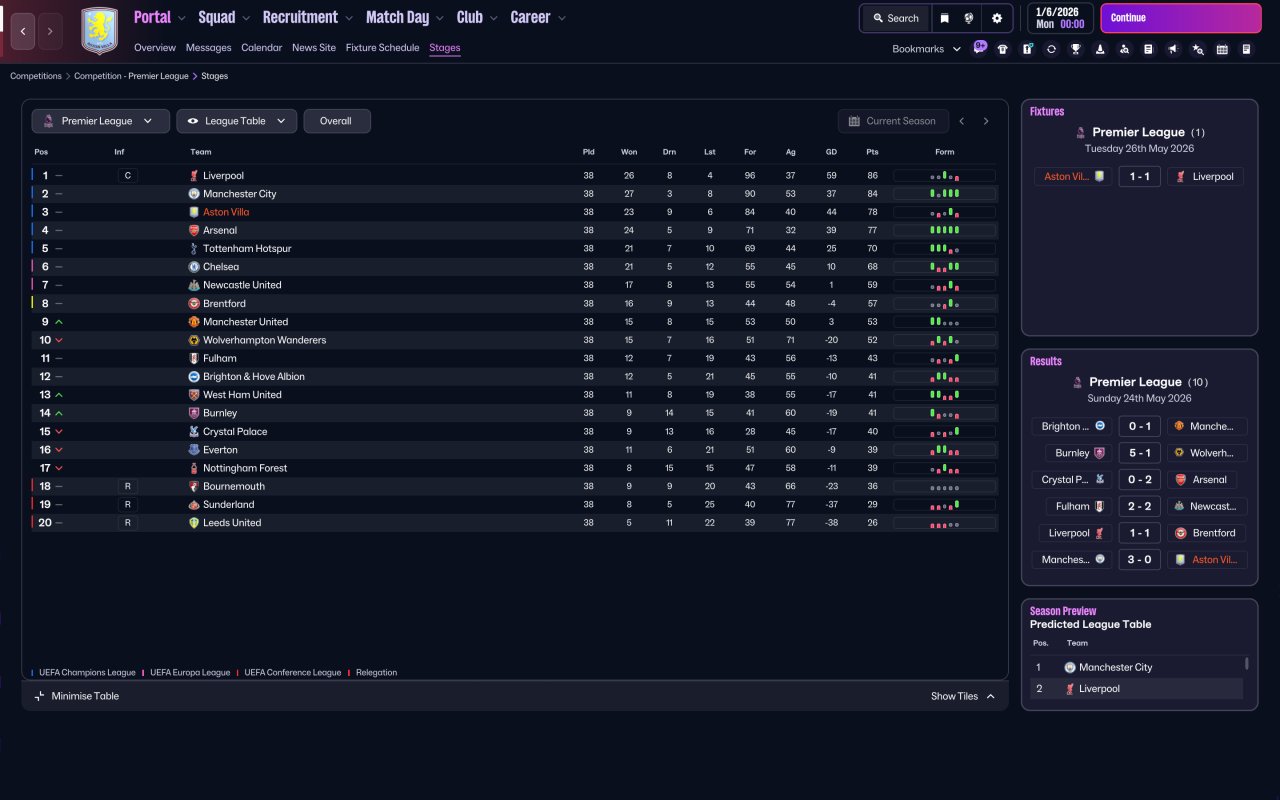
Task: Open the shirt bookmark icon
Action: 1003,49
